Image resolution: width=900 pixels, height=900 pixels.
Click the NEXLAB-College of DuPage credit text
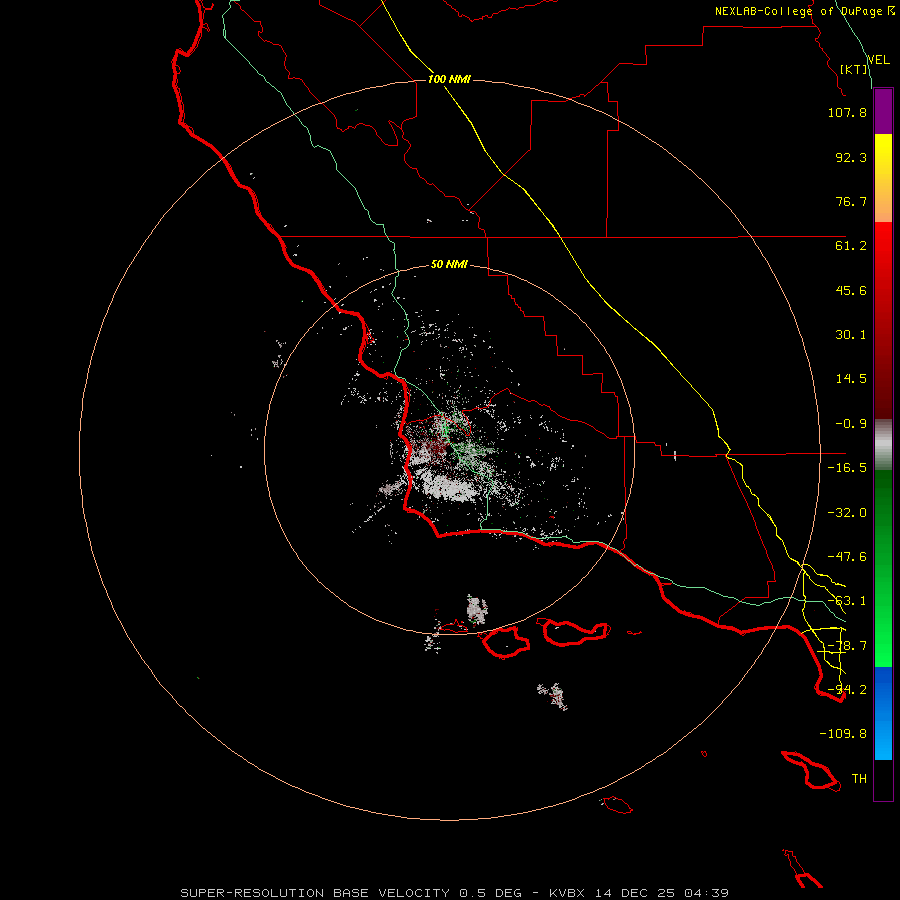[x=804, y=11]
